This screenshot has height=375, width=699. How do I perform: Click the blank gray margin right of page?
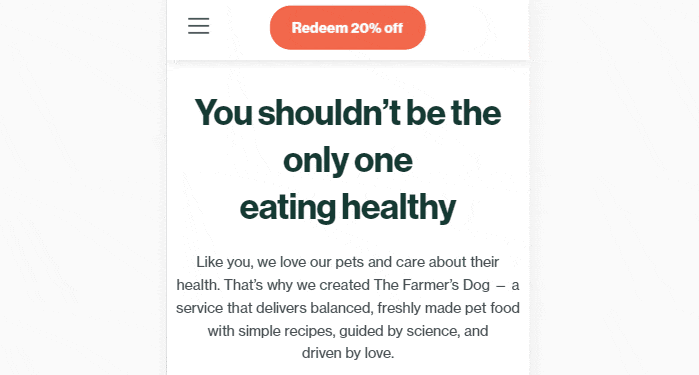point(614,187)
